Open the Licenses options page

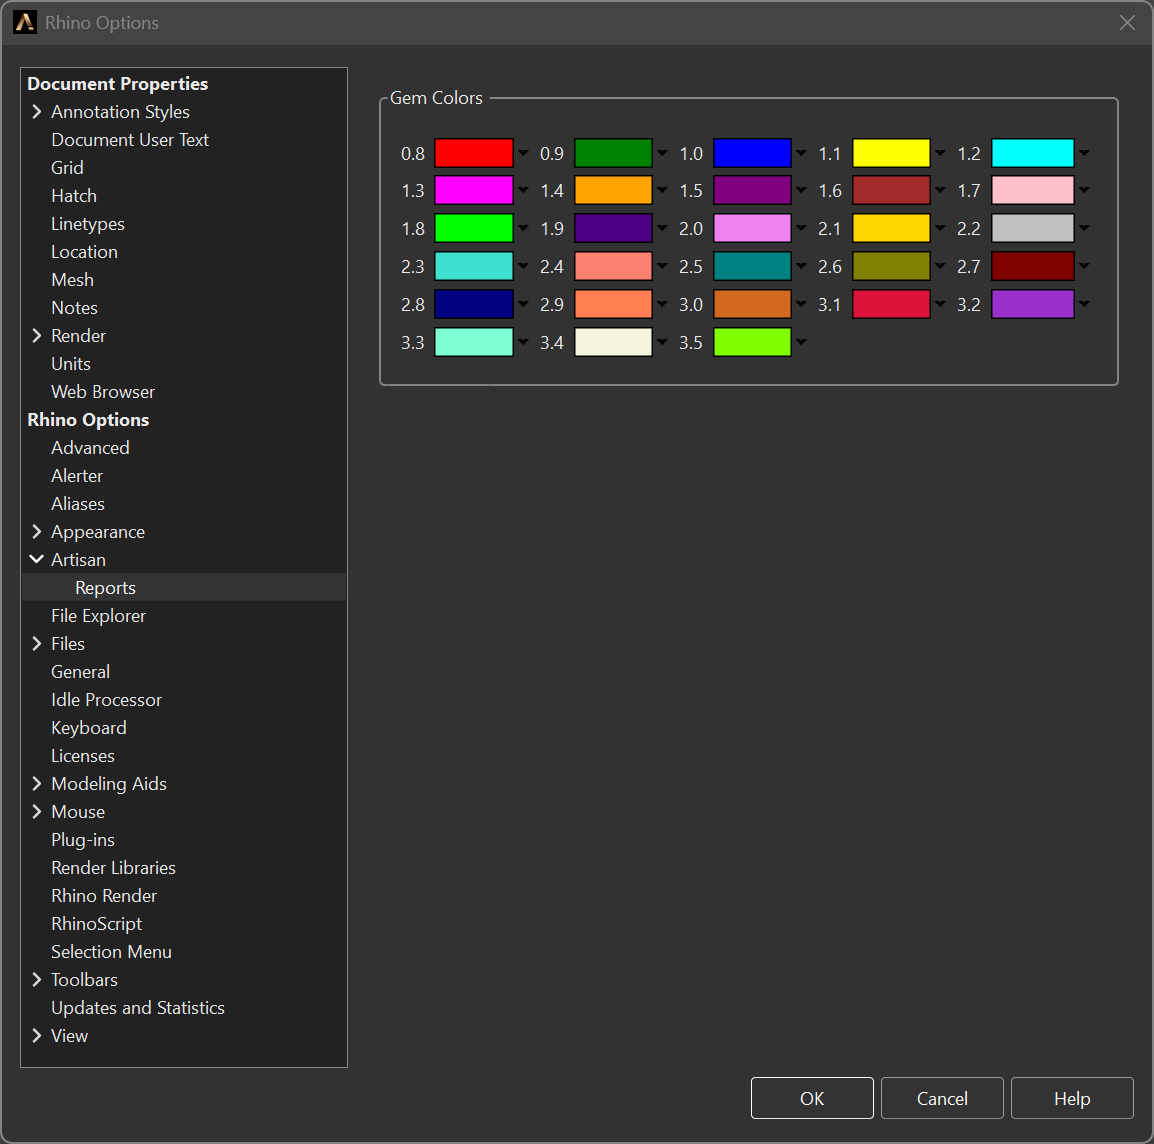tap(82, 755)
